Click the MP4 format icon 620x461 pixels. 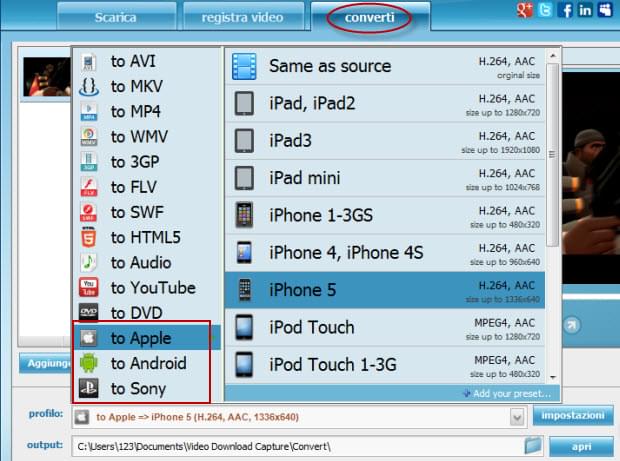coord(89,112)
